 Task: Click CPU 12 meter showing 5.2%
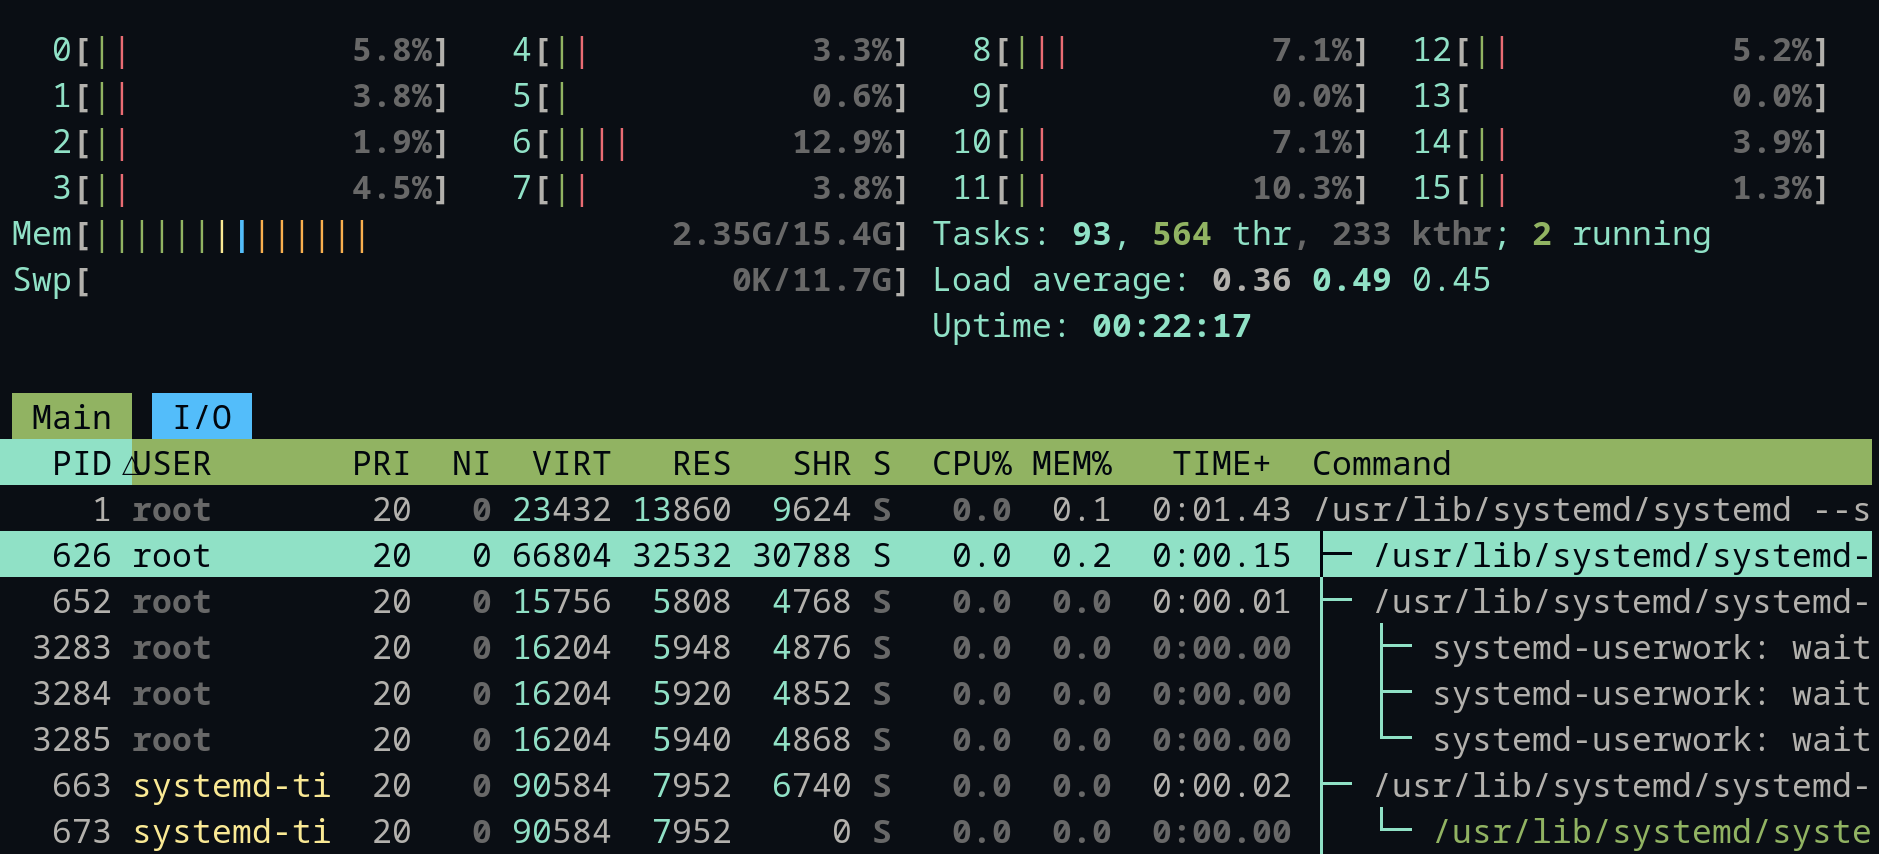[x=1620, y=50]
